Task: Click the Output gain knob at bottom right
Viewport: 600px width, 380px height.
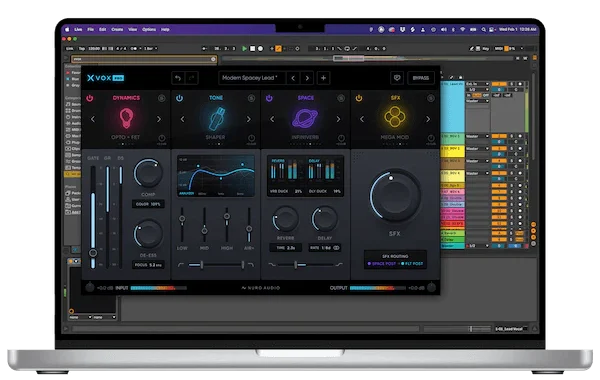Action: pyautogui.click(x=432, y=287)
